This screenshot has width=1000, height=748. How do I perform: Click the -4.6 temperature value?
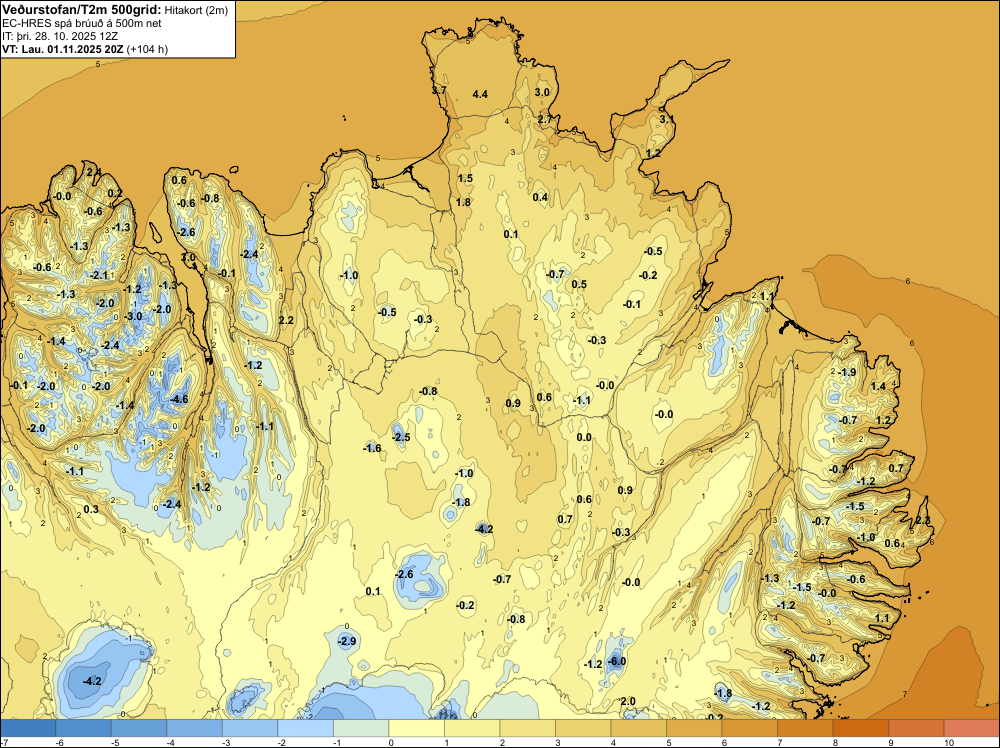[x=179, y=399]
